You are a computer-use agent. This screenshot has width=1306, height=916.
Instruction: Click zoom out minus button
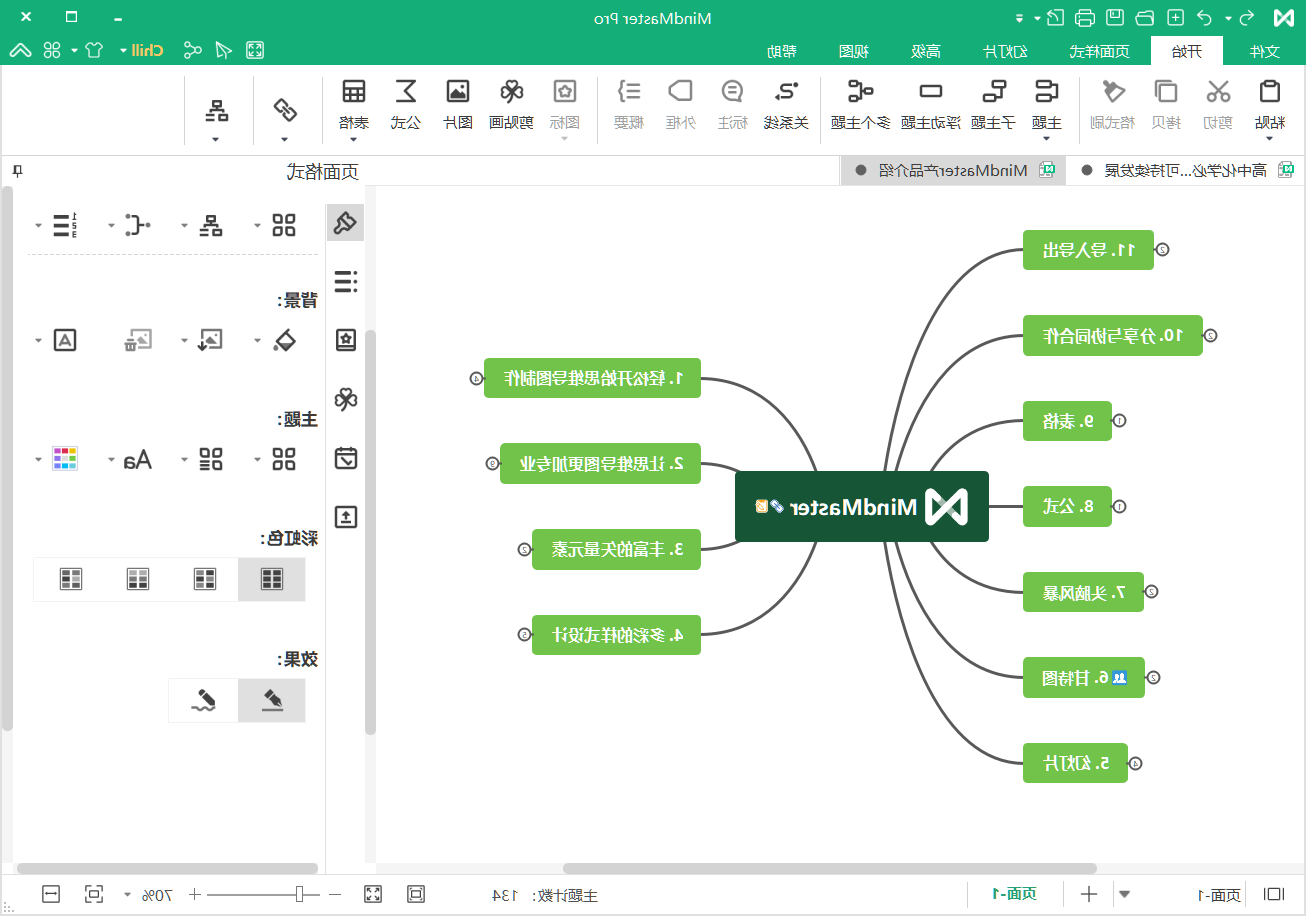click(335, 894)
